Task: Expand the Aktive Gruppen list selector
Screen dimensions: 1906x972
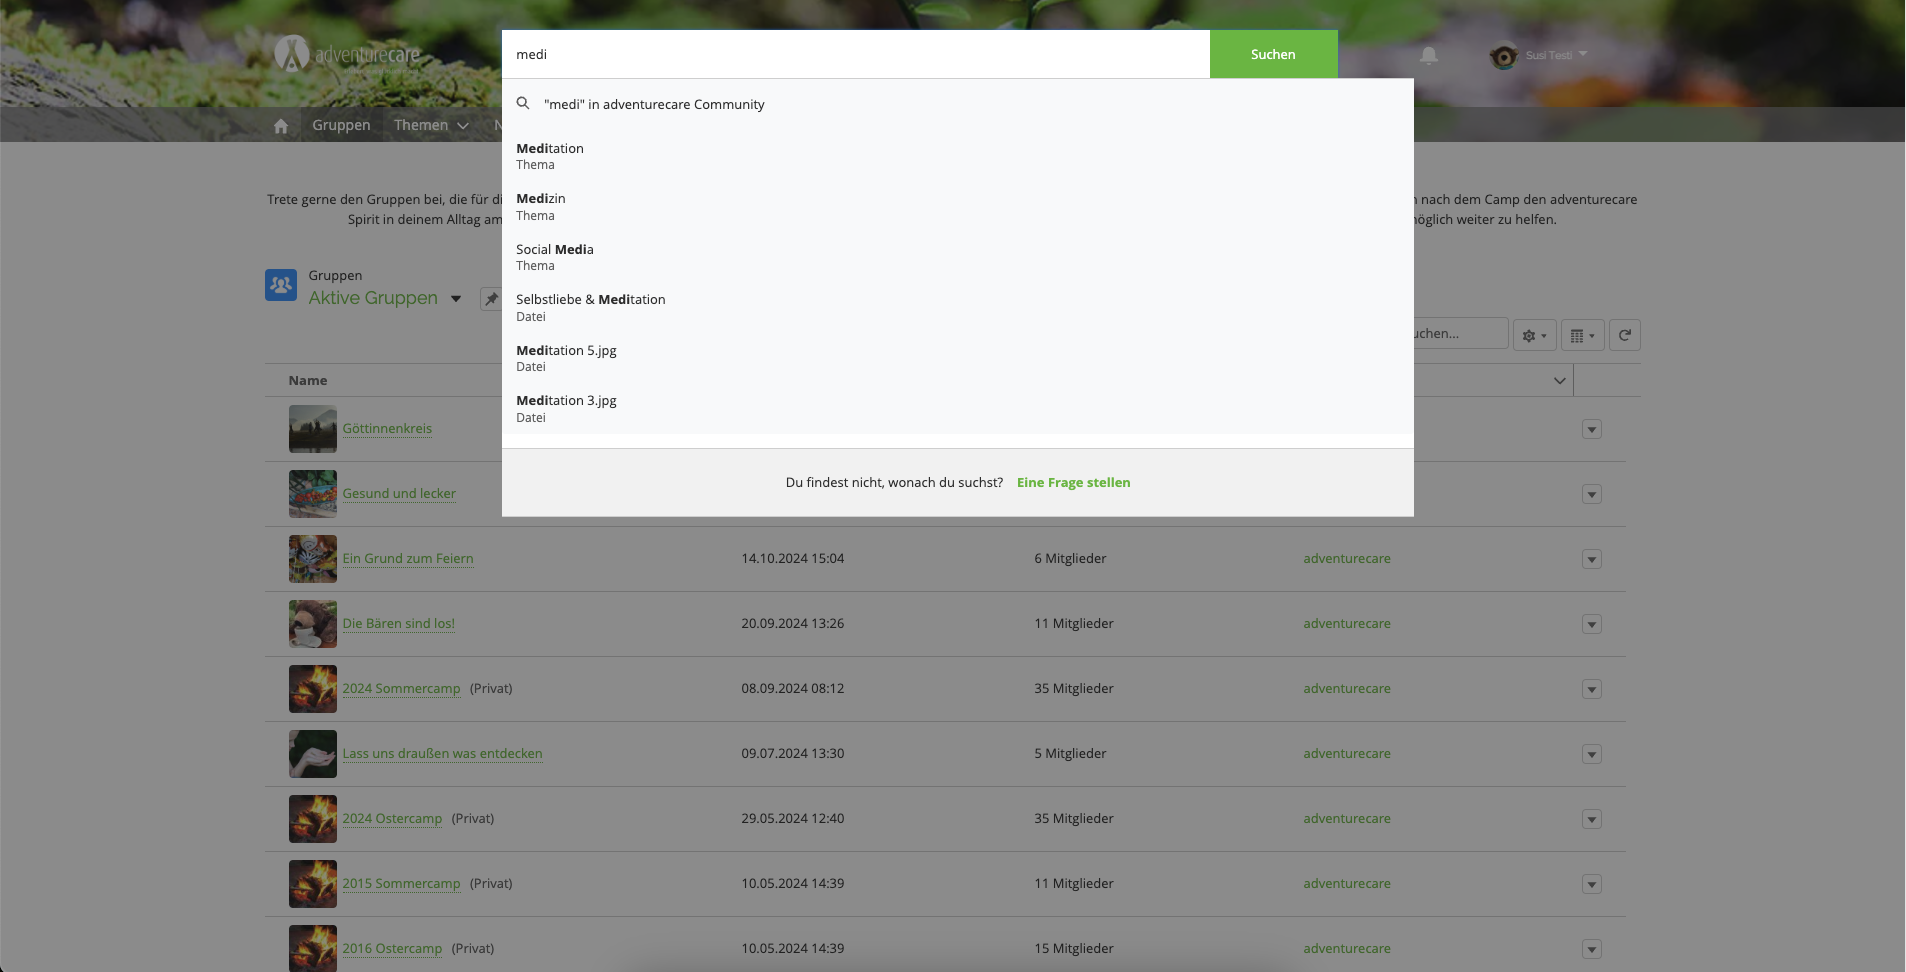Action: click(456, 299)
